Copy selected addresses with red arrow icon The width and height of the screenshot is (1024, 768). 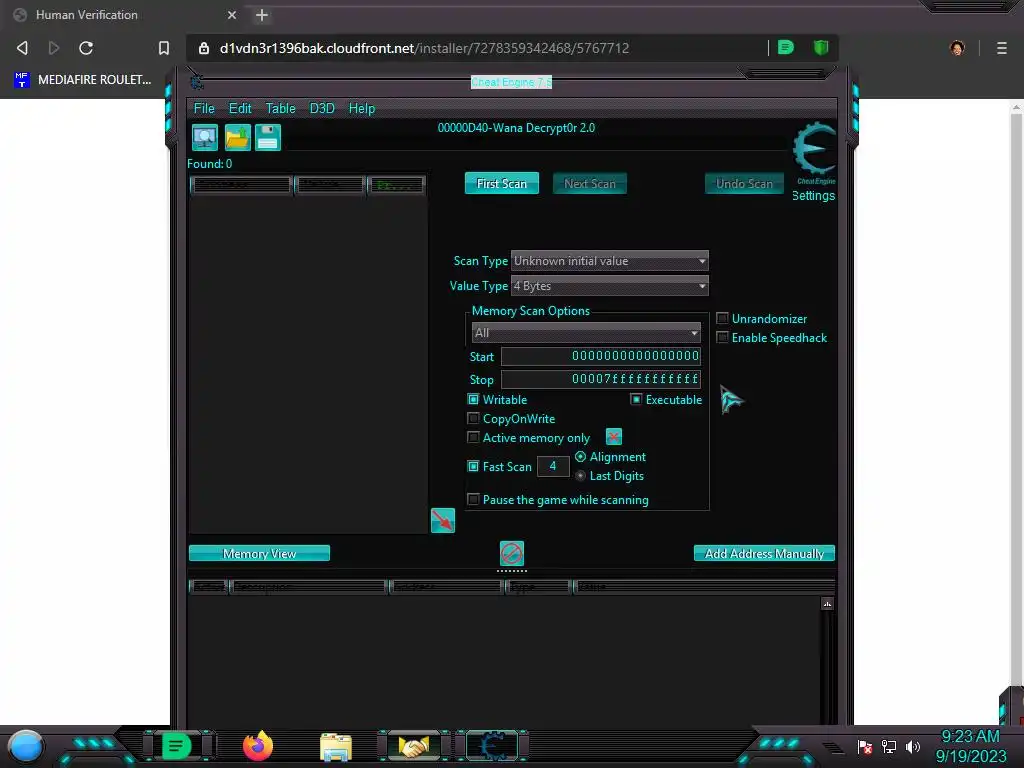tap(443, 520)
